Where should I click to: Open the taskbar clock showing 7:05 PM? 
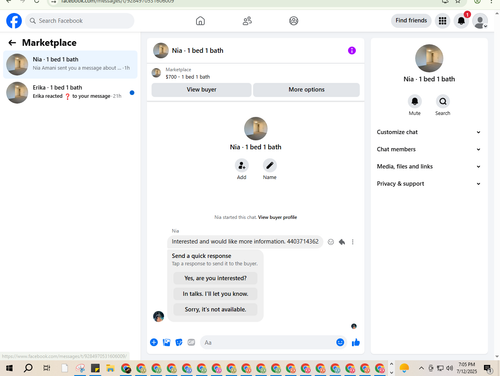[x=466, y=368]
